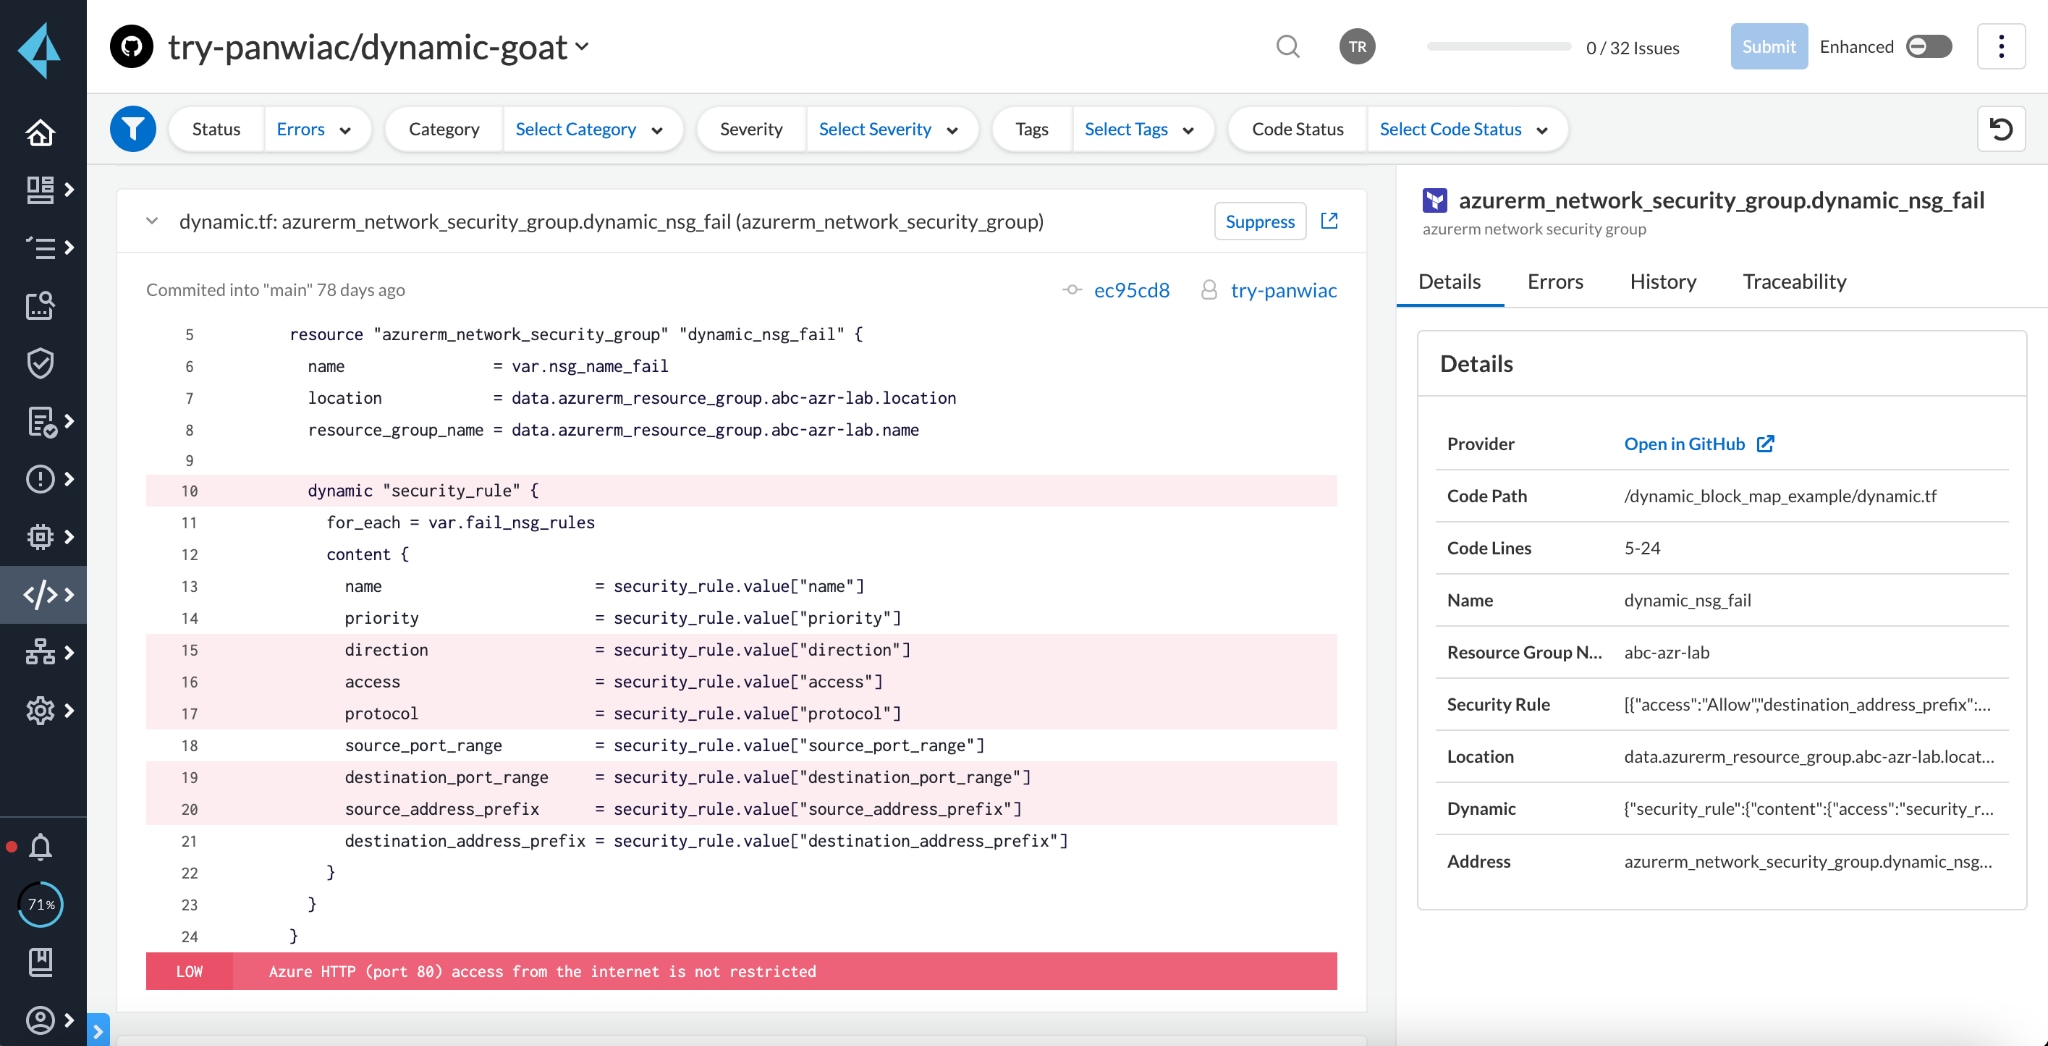Open the Select Tags dropdown
This screenshot has width=2048, height=1046.
(x=1139, y=129)
